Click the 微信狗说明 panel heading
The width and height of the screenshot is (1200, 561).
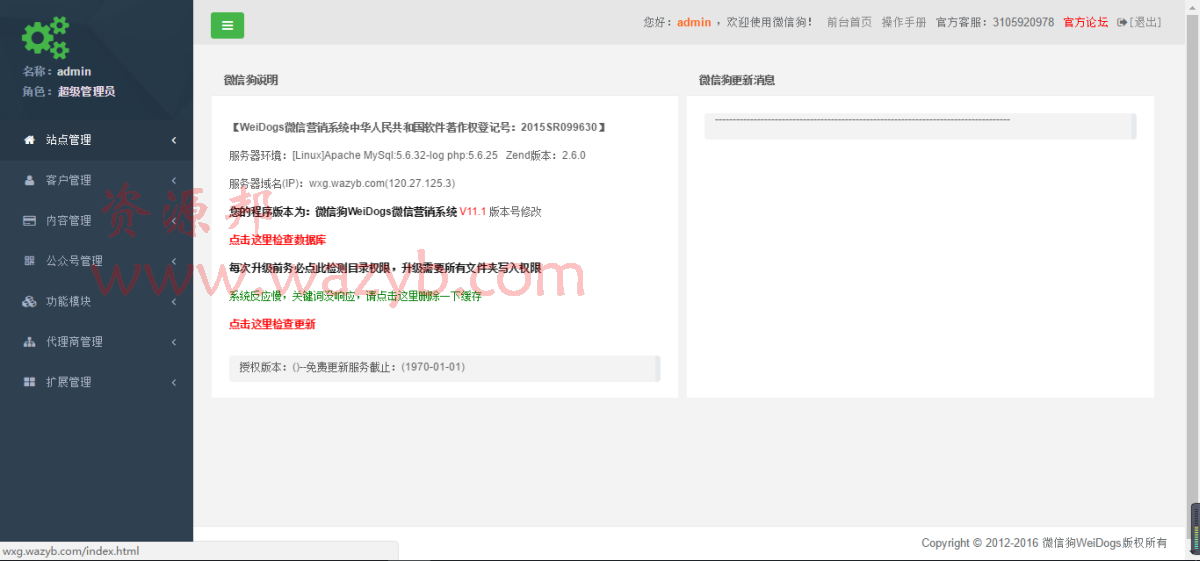point(251,80)
